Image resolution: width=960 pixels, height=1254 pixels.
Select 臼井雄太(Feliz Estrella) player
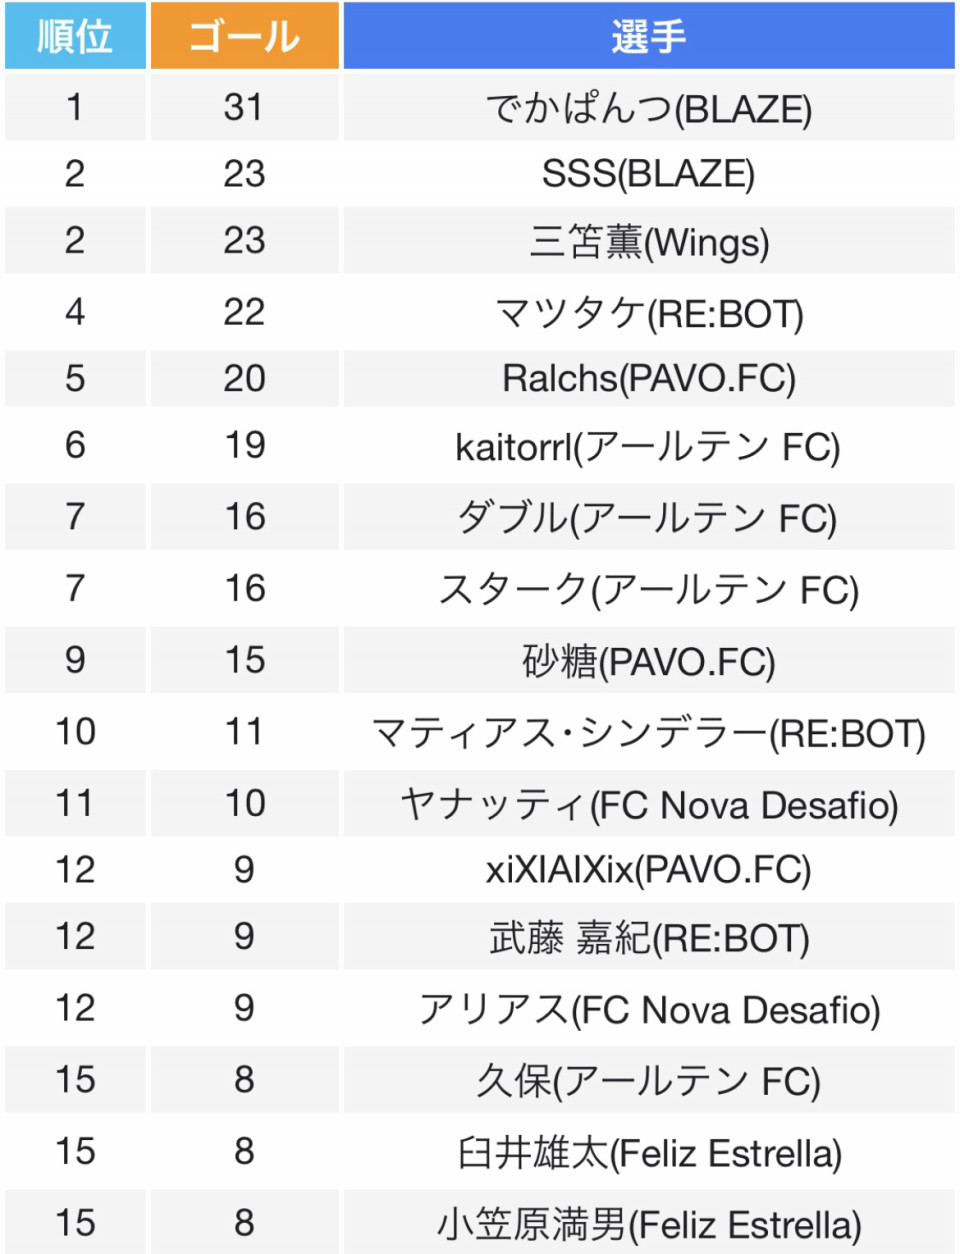coord(648,1152)
